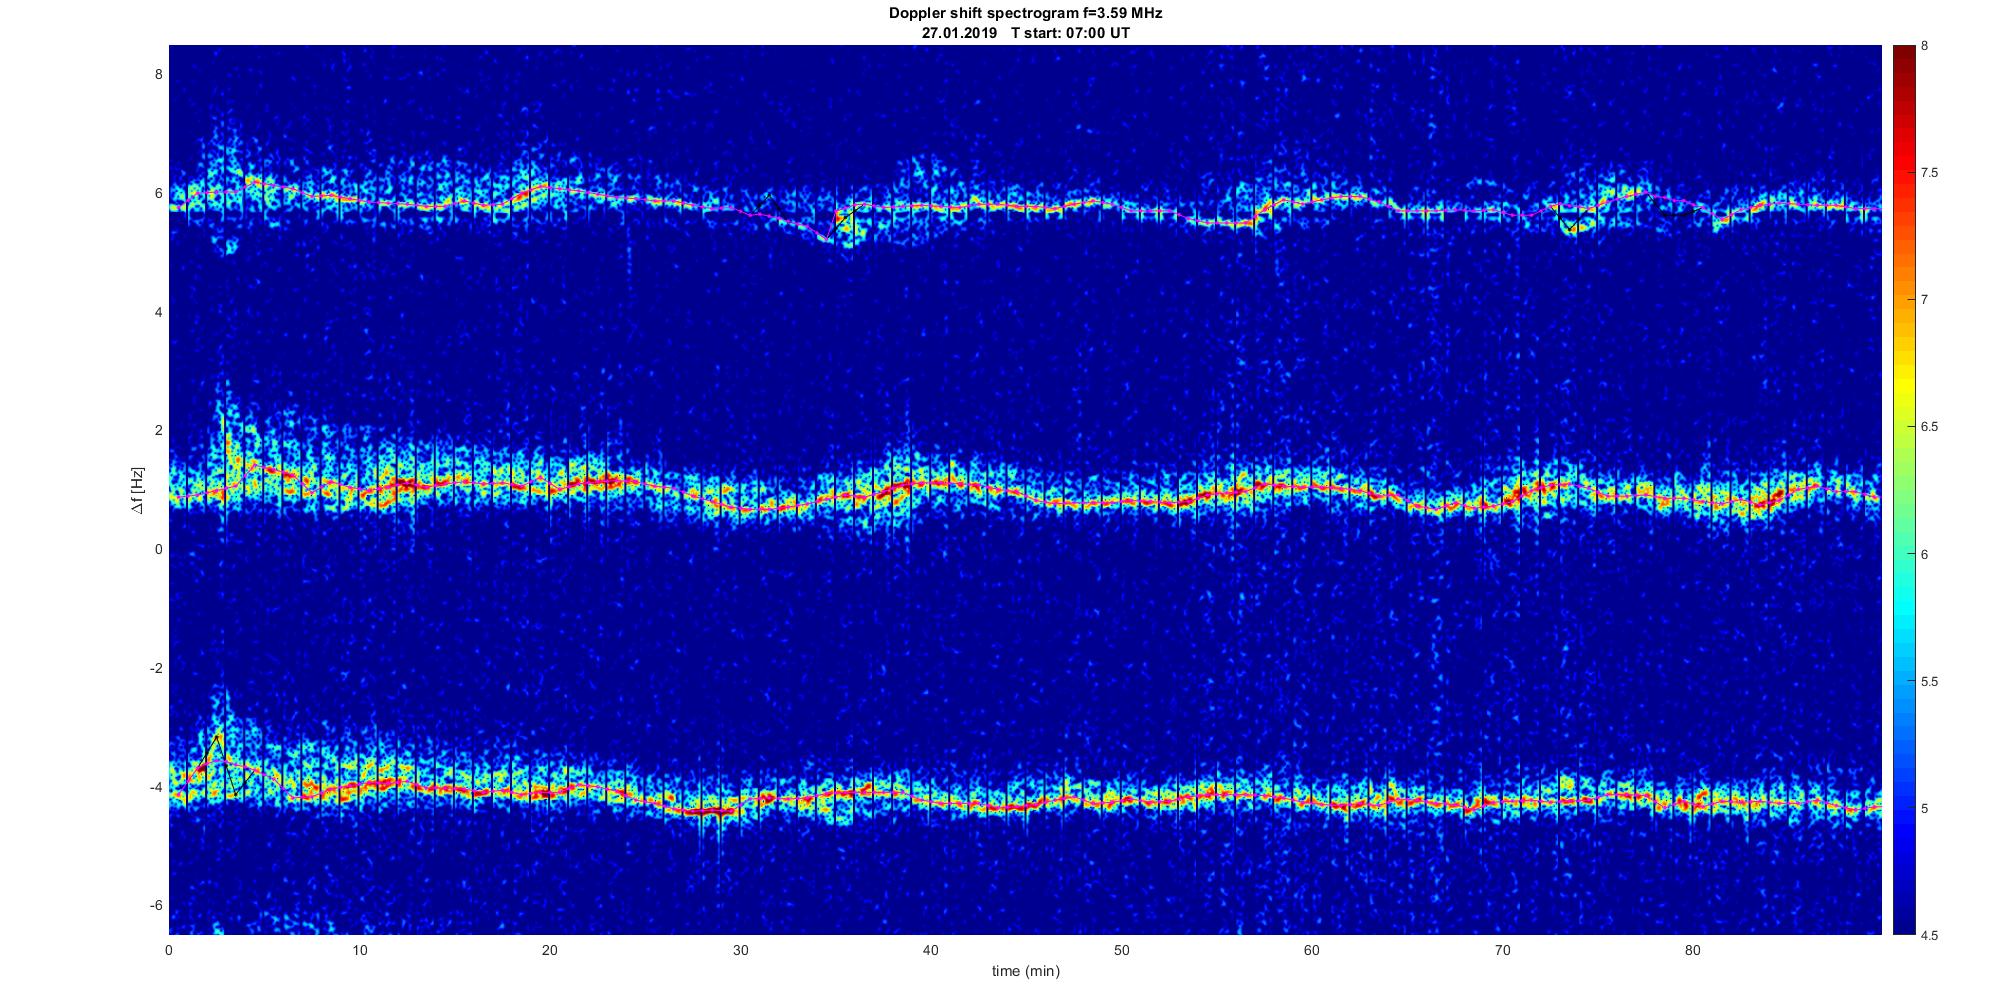
Task: Click the y-axis tick label '-4'
Action: (x=156, y=787)
